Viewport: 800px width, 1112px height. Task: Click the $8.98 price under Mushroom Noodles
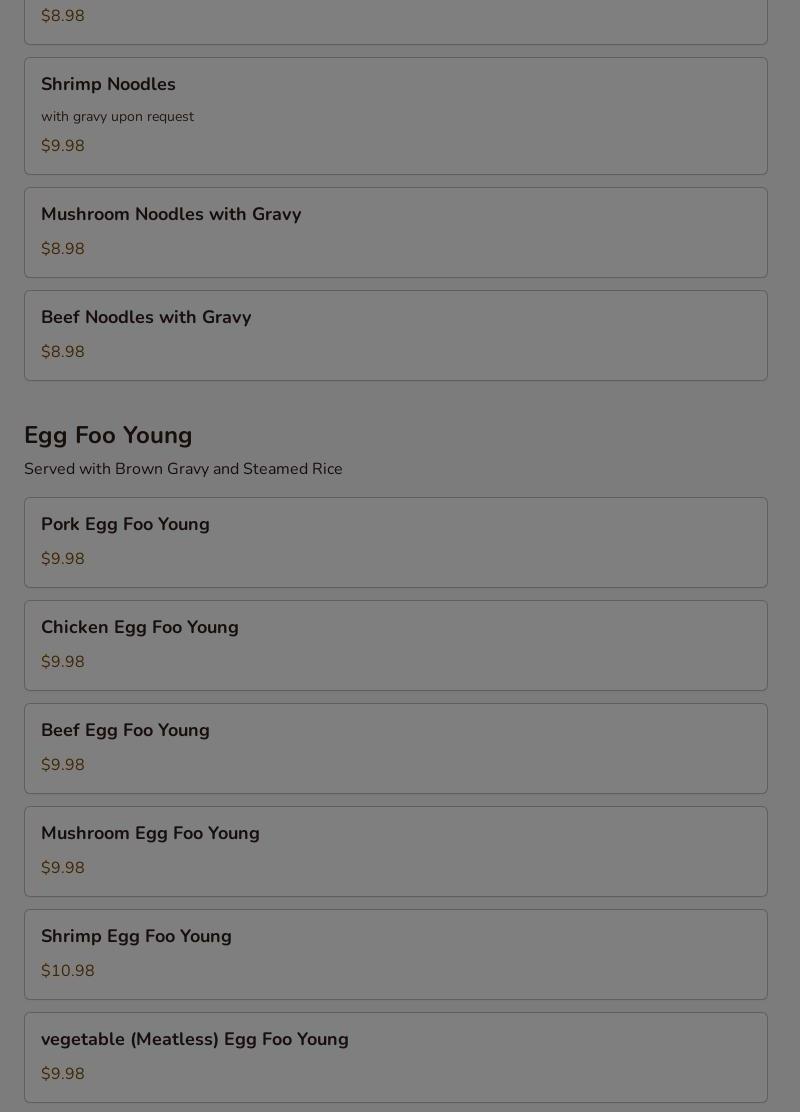(63, 249)
